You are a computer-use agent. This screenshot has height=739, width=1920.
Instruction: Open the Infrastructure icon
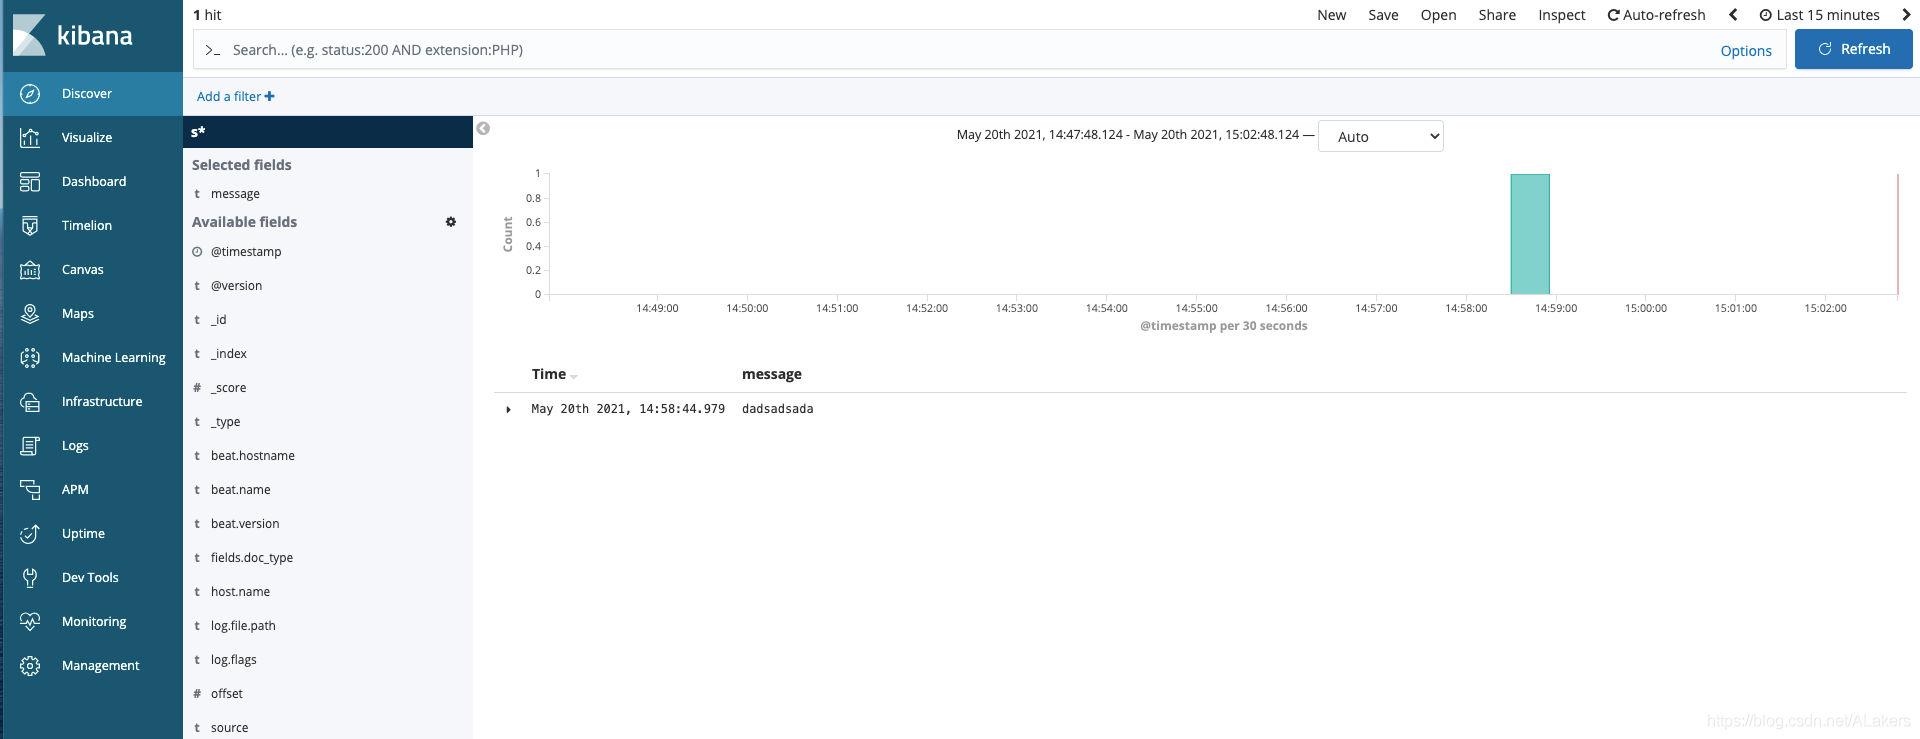click(x=30, y=402)
